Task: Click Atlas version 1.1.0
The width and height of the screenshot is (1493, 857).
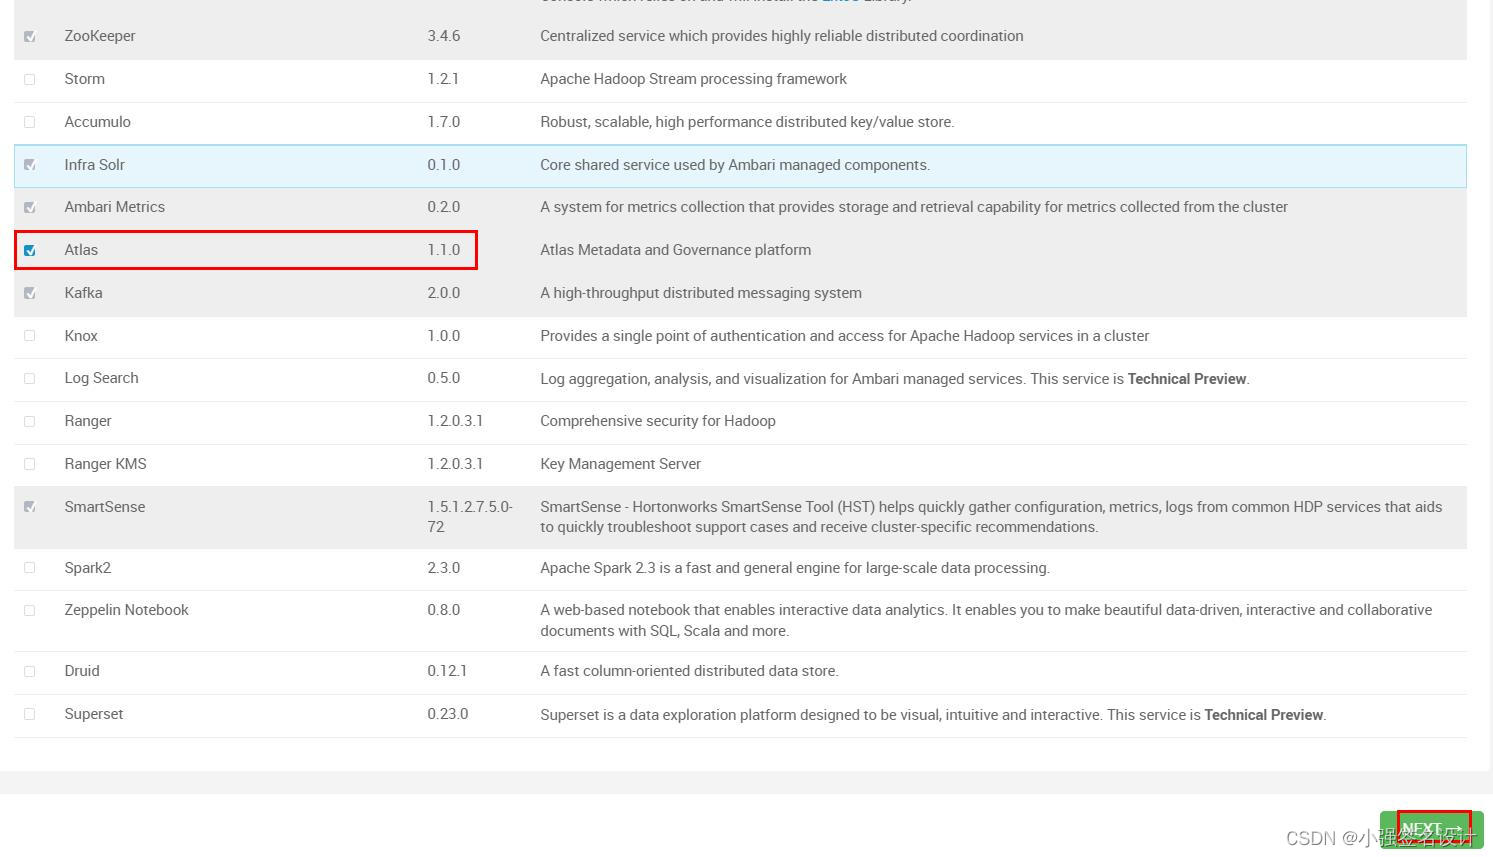Action: [x=444, y=250]
